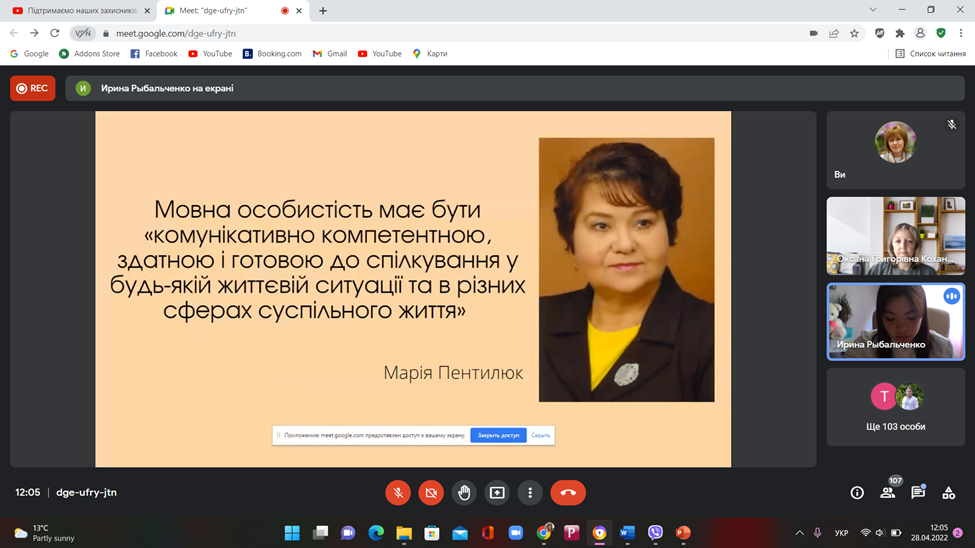Open the Addons Store bookmark
This screenshot has height=548, width=975.
coord(89,53)
